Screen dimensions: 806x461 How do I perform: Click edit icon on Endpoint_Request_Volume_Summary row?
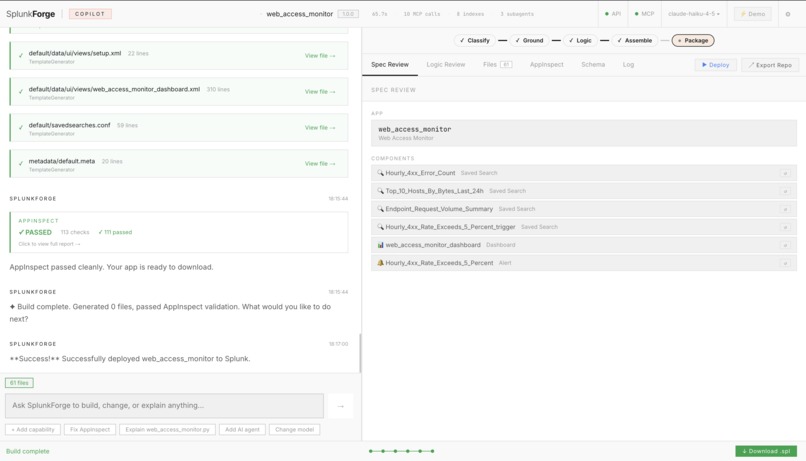point(785,209)
